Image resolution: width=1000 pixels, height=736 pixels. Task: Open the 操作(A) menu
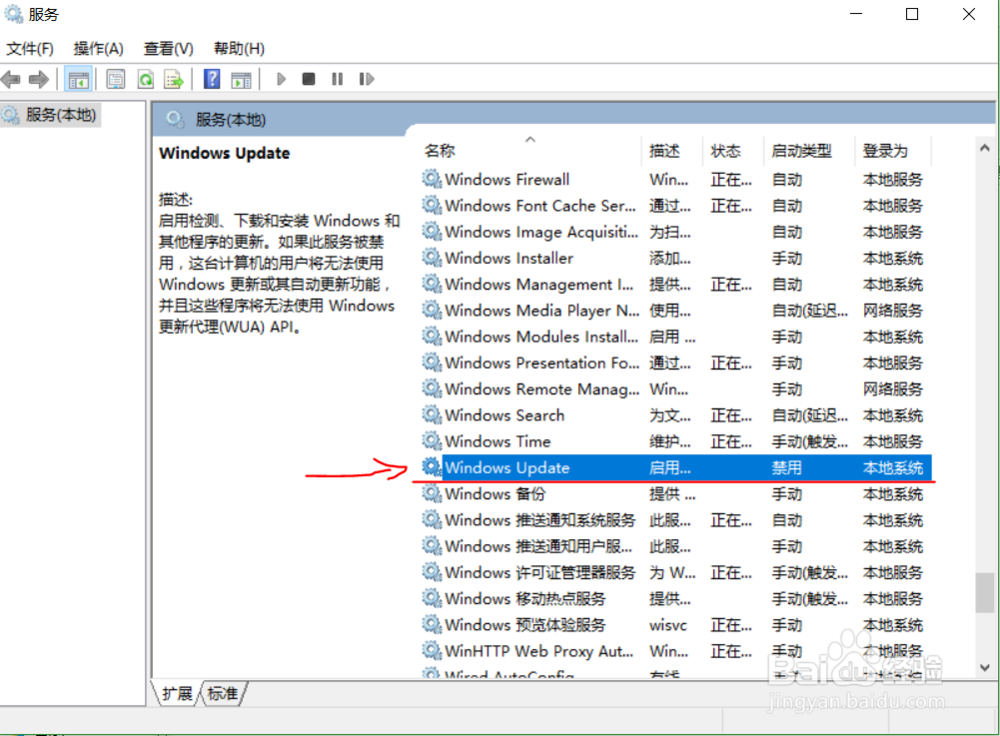(98, 48)
